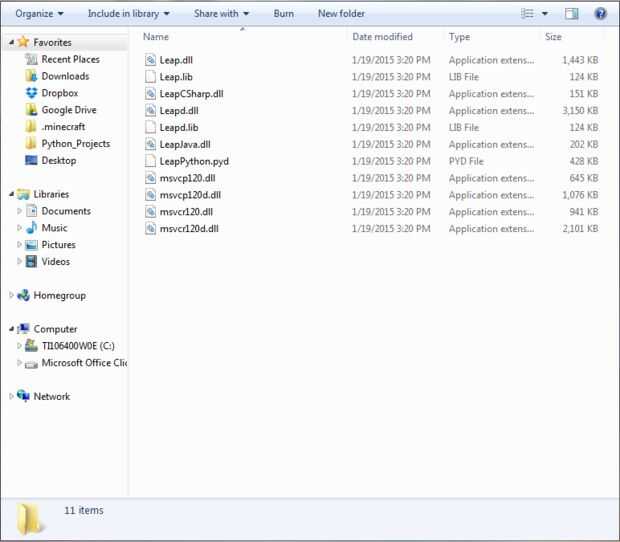The width and height of the screenshot is (620, 542).
Task: Select the msvcp120.dll file icon
Action: (150, 178)
